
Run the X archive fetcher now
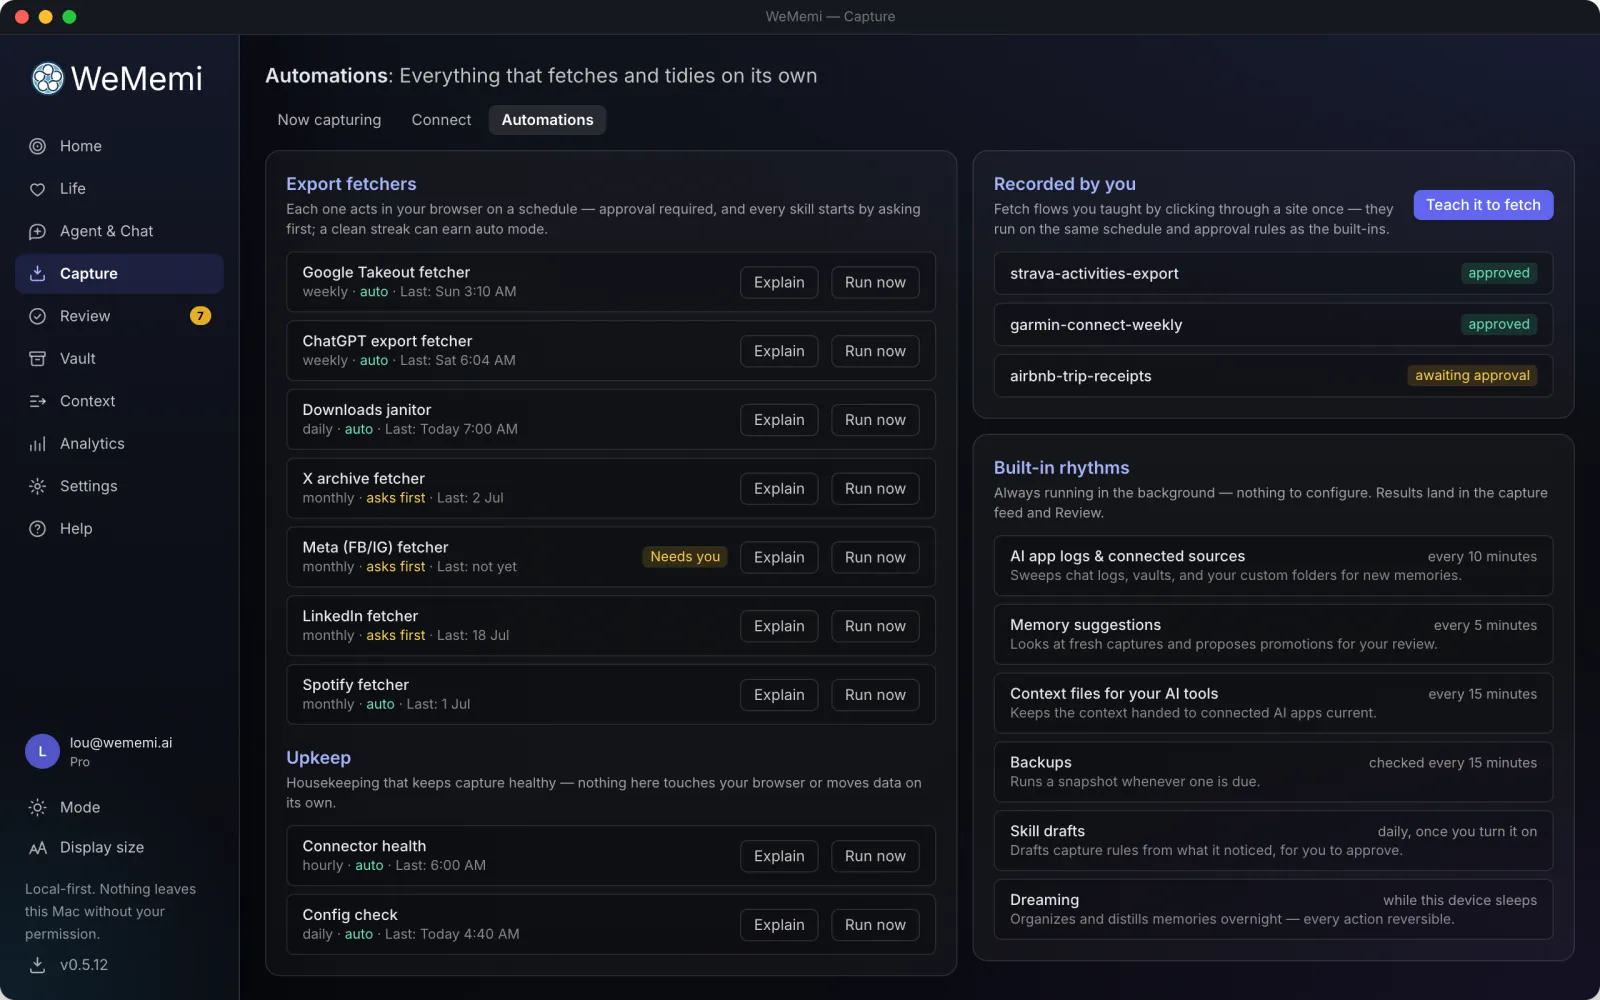[875, 489]
